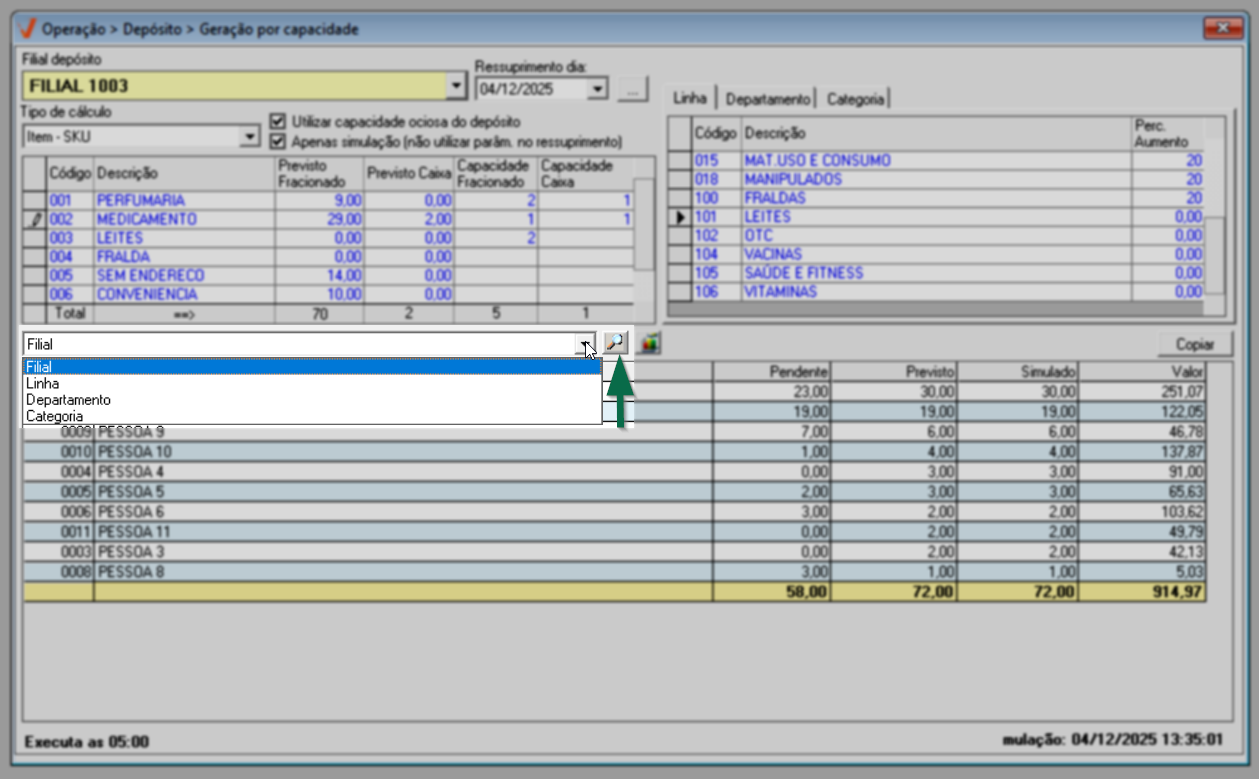The width and height of the screenshot is (1259, 779).
Task: Open the ellipsis button next to date
Action: coord(633,89)
